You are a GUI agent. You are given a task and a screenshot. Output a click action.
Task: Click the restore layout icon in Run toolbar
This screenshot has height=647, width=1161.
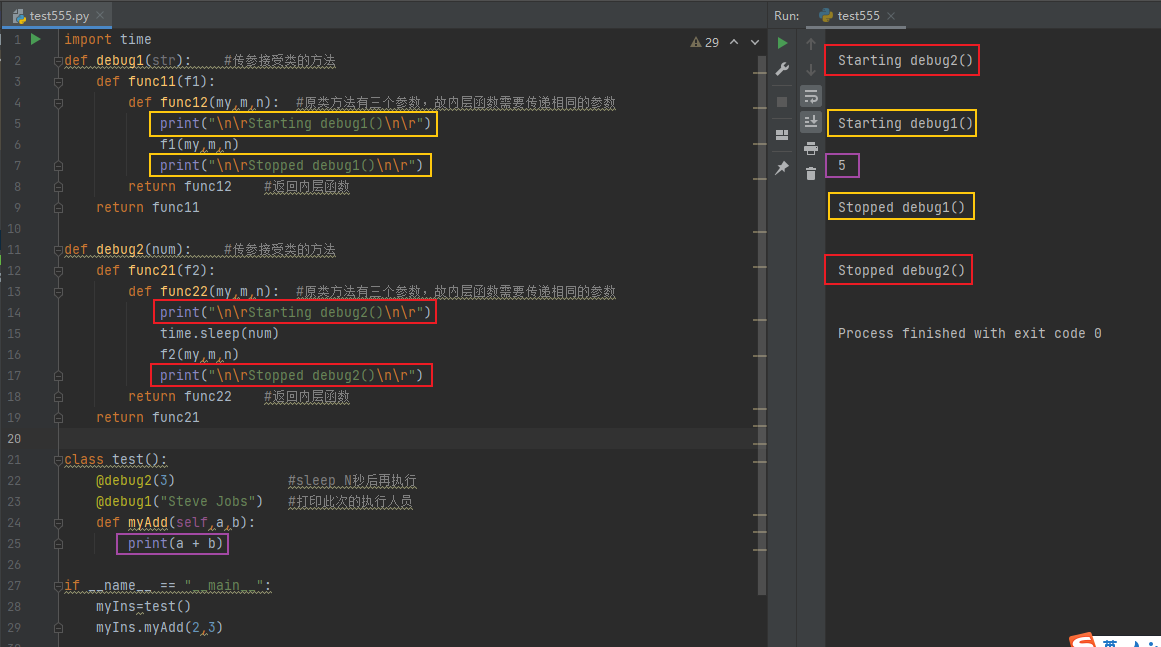coord(782,135)
